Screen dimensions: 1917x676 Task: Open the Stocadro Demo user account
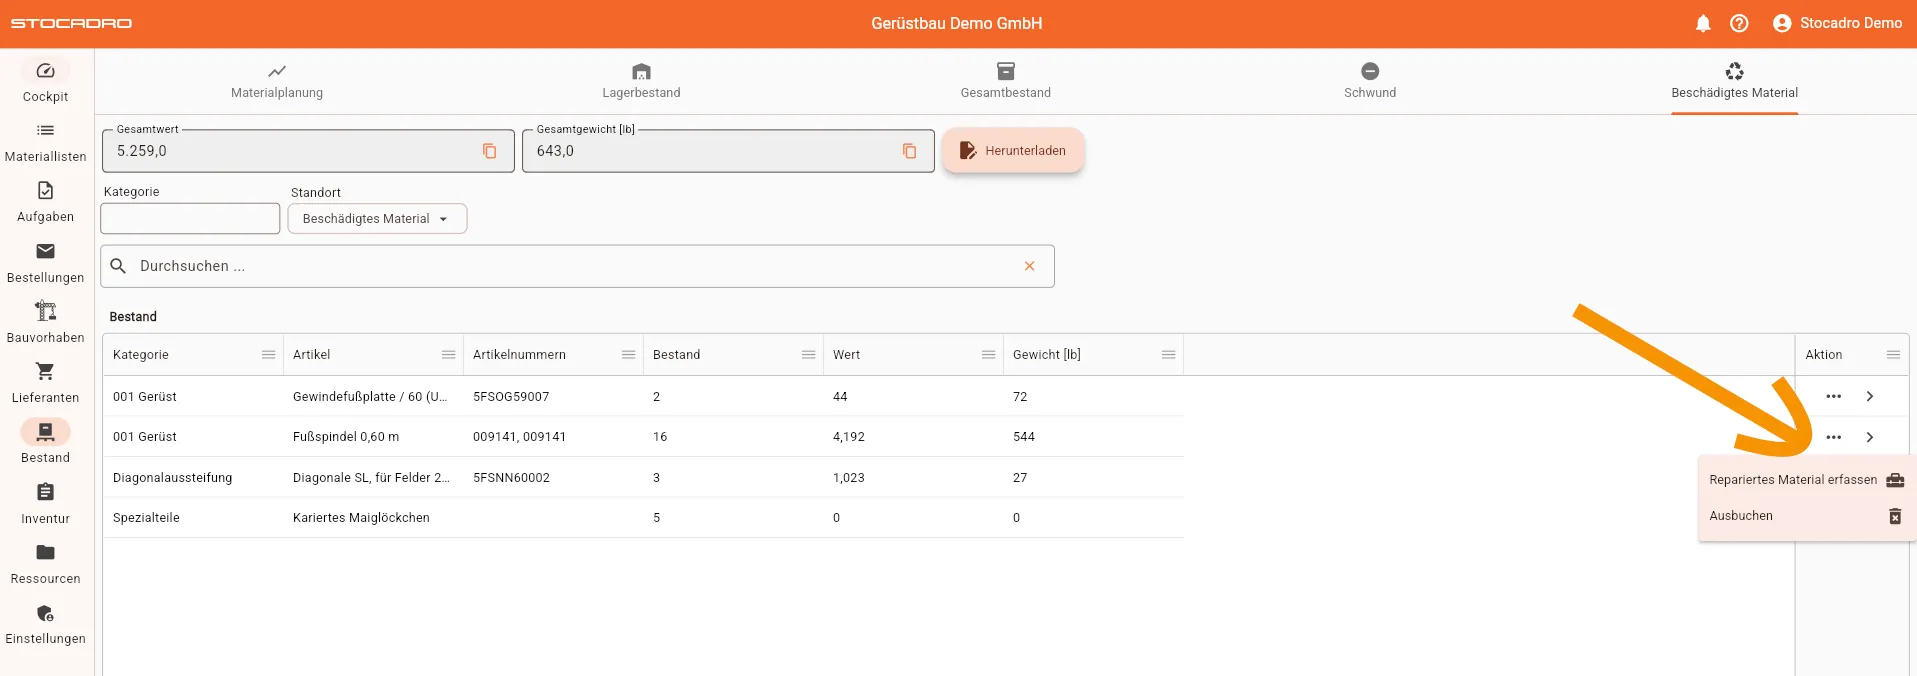click(x=1837, y=23)
